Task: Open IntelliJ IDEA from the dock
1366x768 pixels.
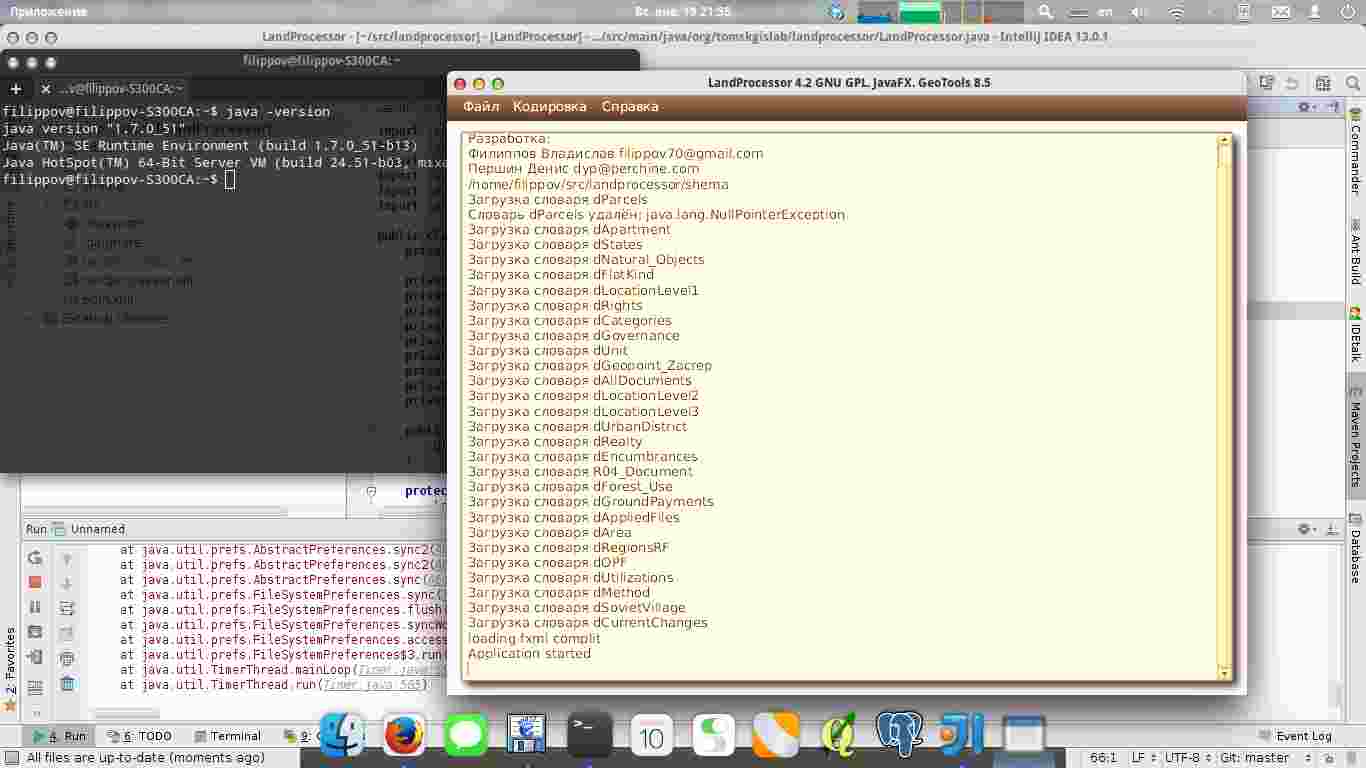Action: [961, 736]
